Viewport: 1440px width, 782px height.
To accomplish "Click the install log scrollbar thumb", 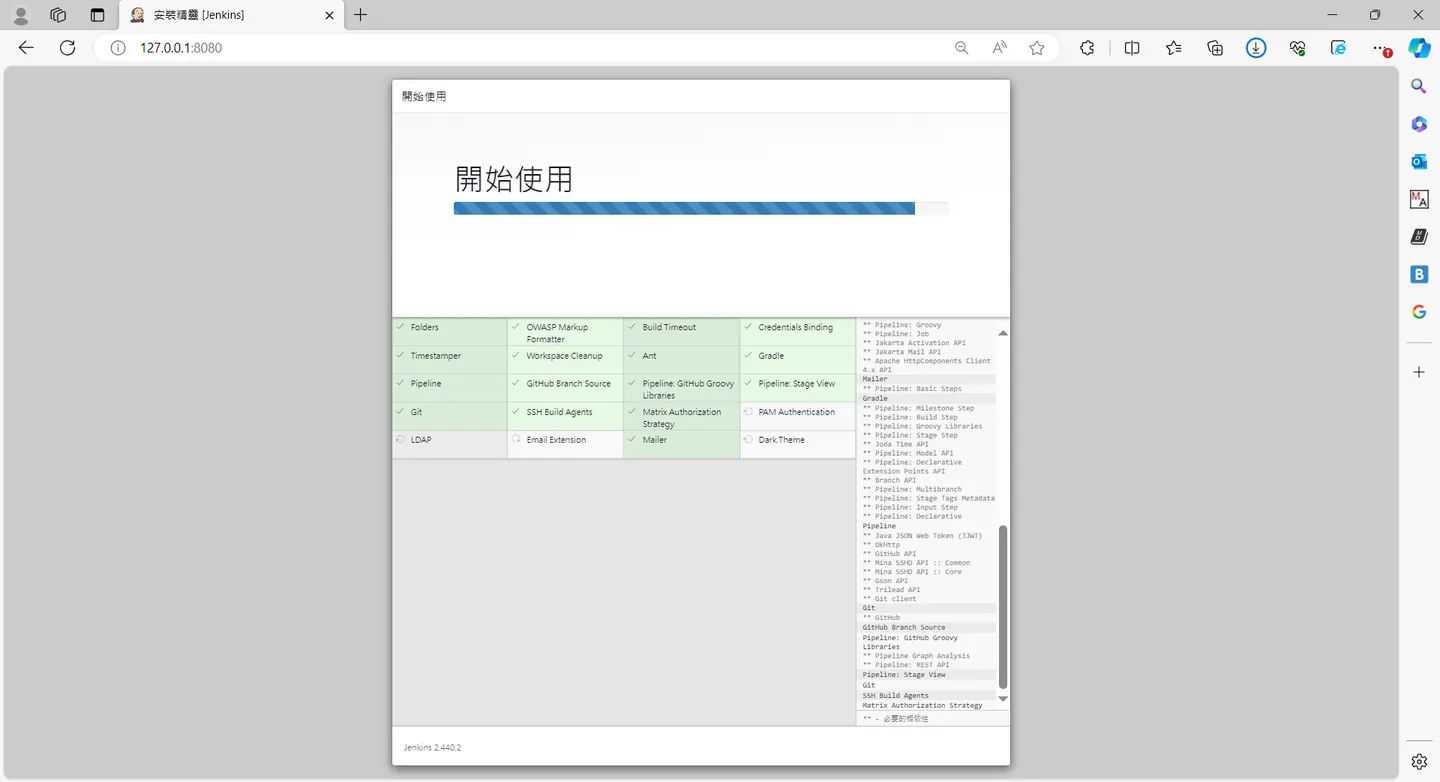I will (1003, 607).
